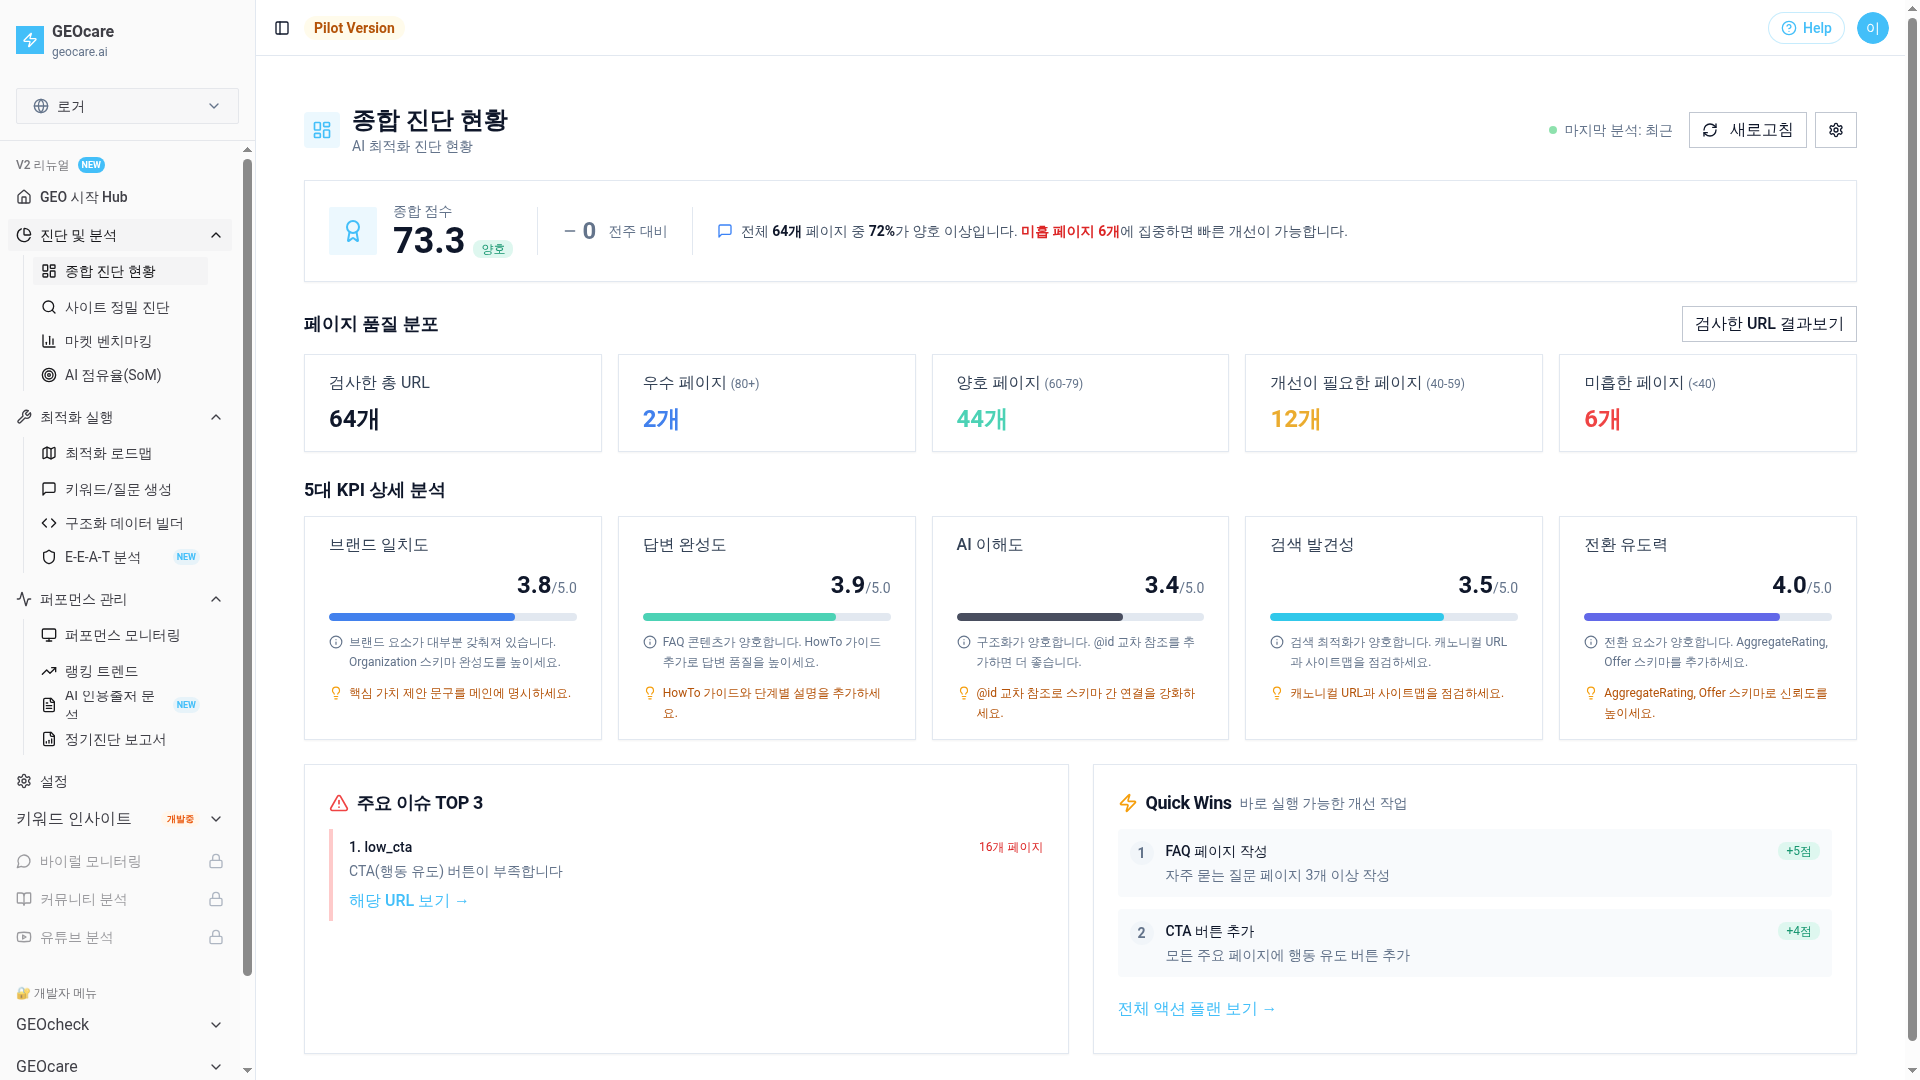Click the user profile avatar top right

click(1872, 28)
